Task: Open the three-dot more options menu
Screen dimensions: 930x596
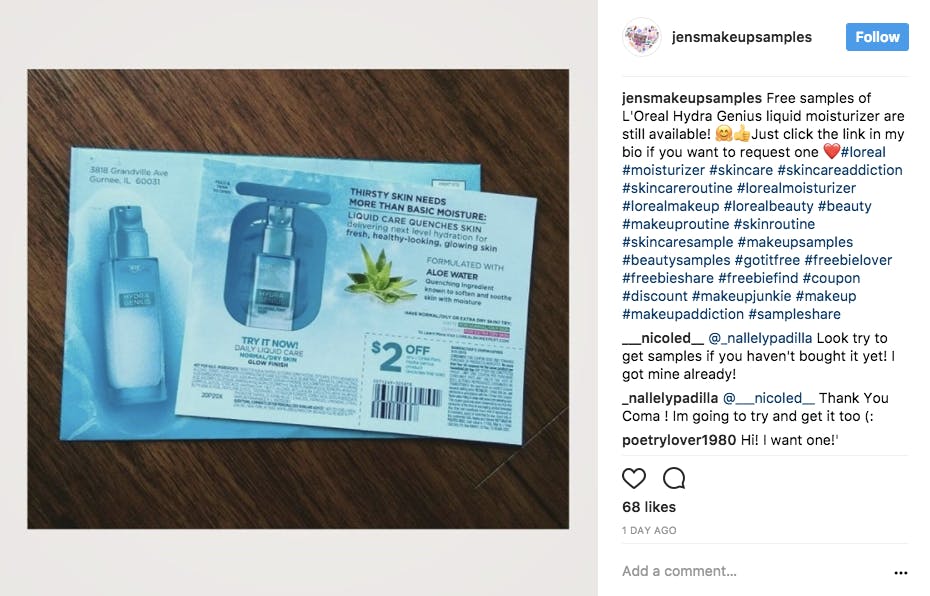Action: [900, 572]
